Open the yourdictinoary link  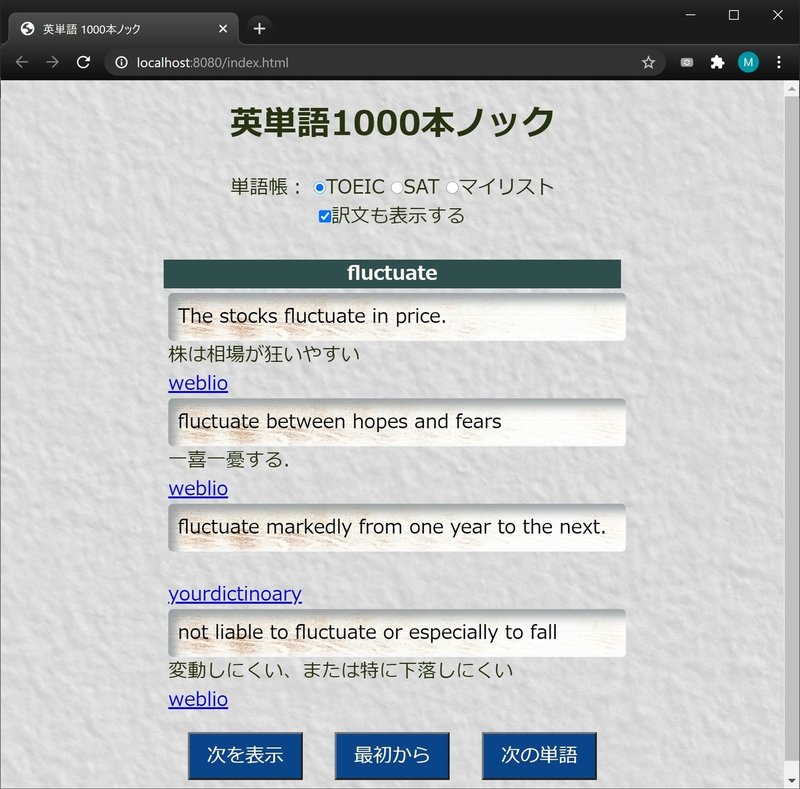point(235,594)
